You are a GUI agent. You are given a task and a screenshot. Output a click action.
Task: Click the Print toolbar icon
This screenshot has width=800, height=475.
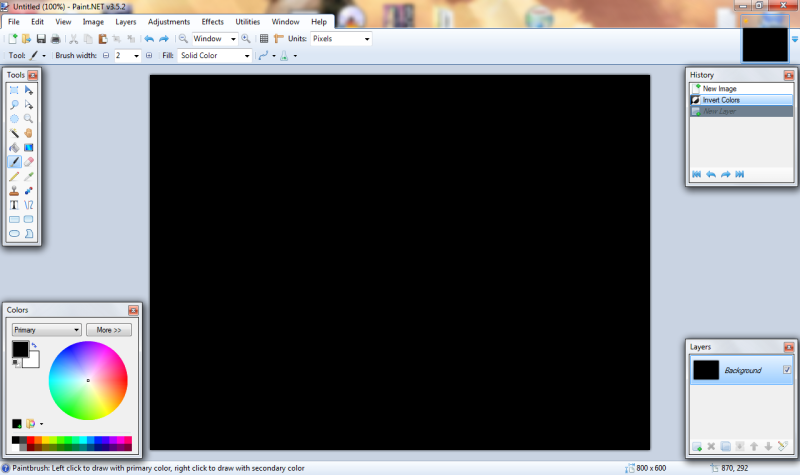pos(56,39)
